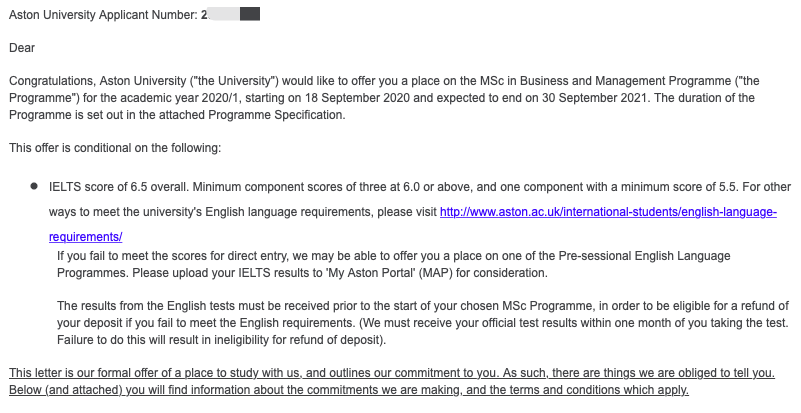Click the word 'Congratulations'
The image size is (801, 413).
(50, 80)
